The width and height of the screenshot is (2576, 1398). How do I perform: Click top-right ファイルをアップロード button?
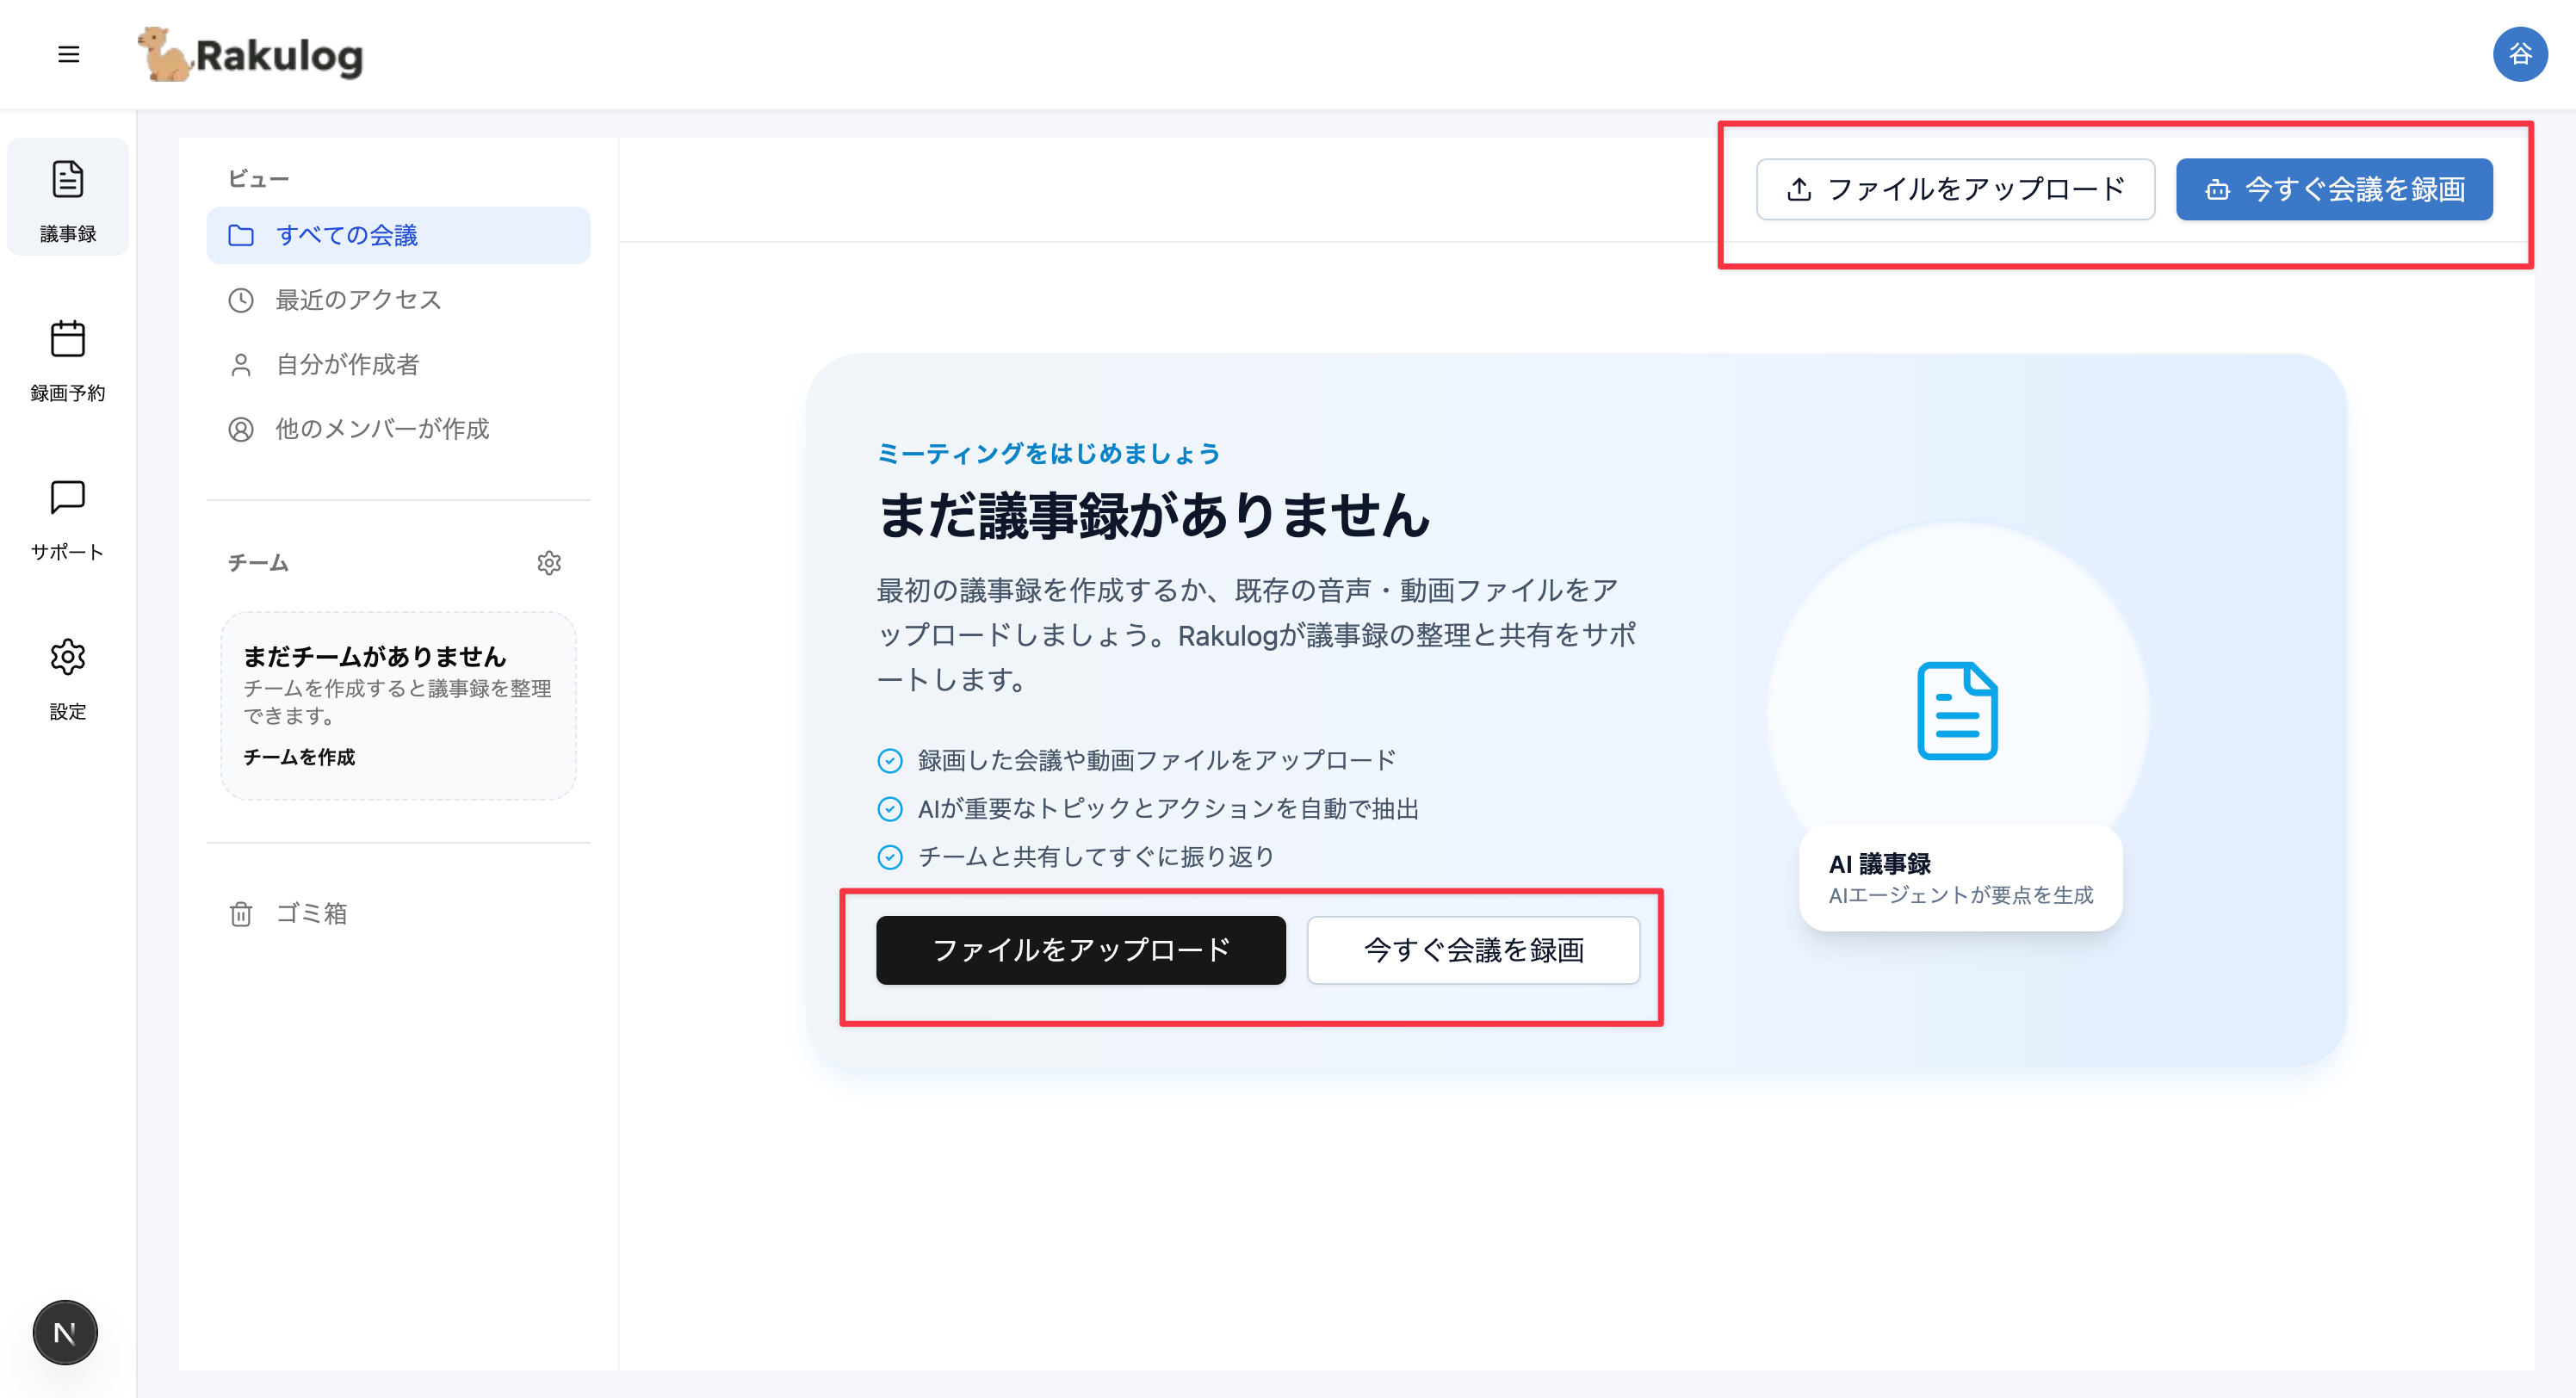1955,189
